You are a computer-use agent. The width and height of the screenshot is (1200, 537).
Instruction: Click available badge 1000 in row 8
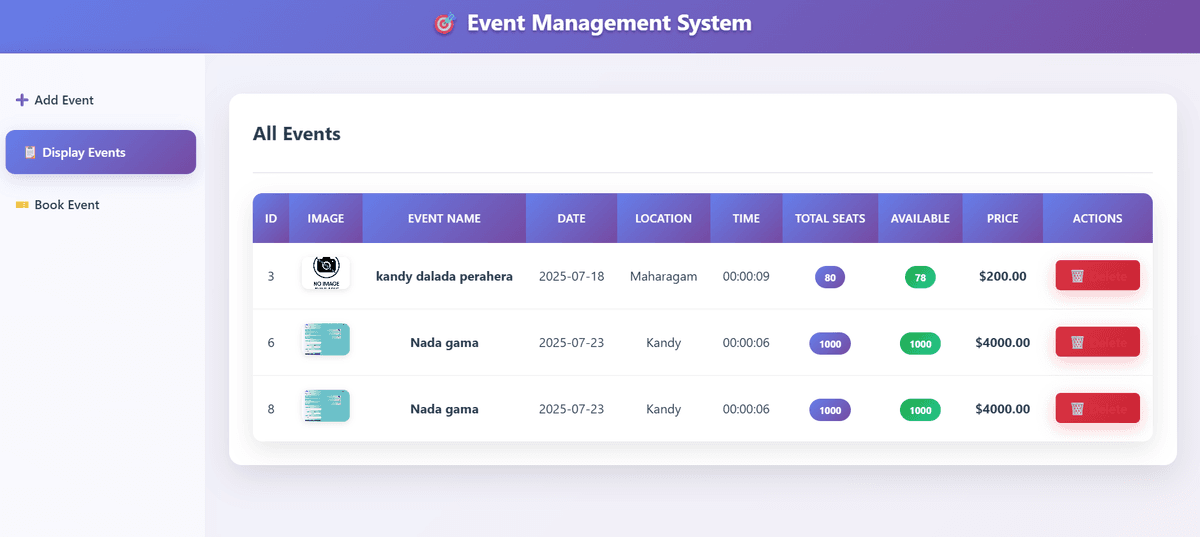click(920, 410)
